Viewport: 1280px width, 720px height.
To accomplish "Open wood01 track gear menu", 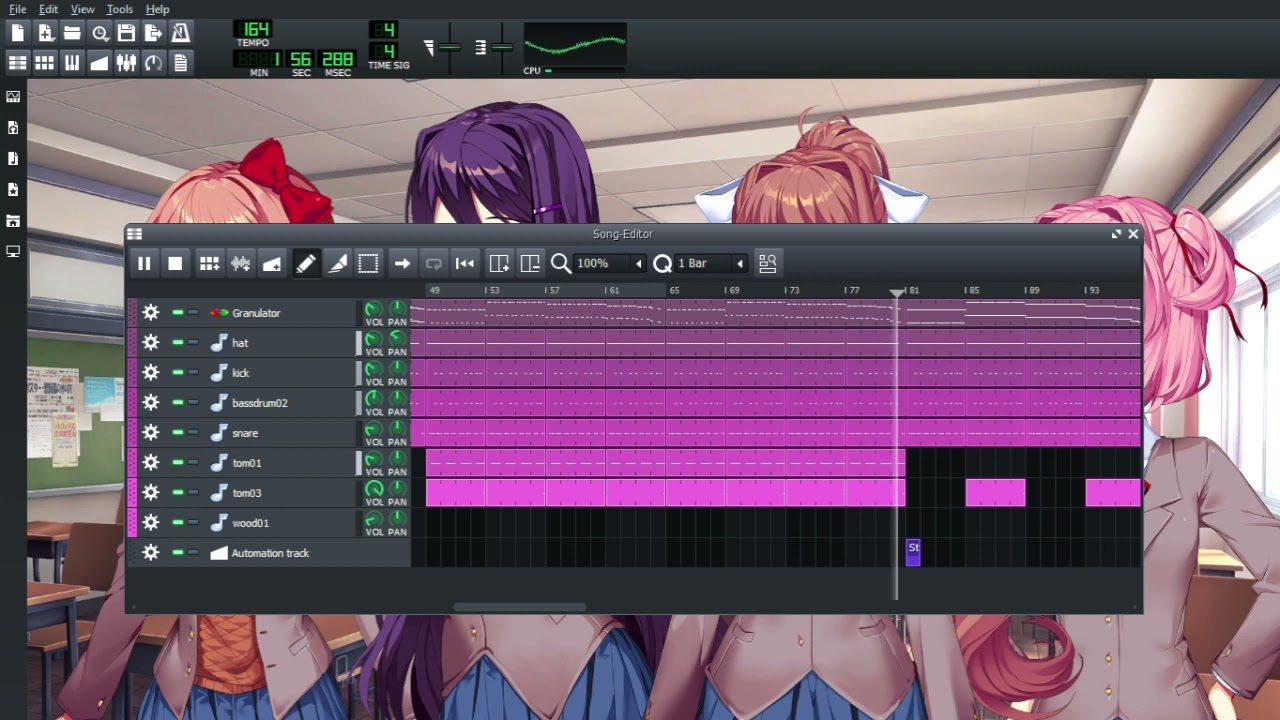I will [x=151, y=523].
